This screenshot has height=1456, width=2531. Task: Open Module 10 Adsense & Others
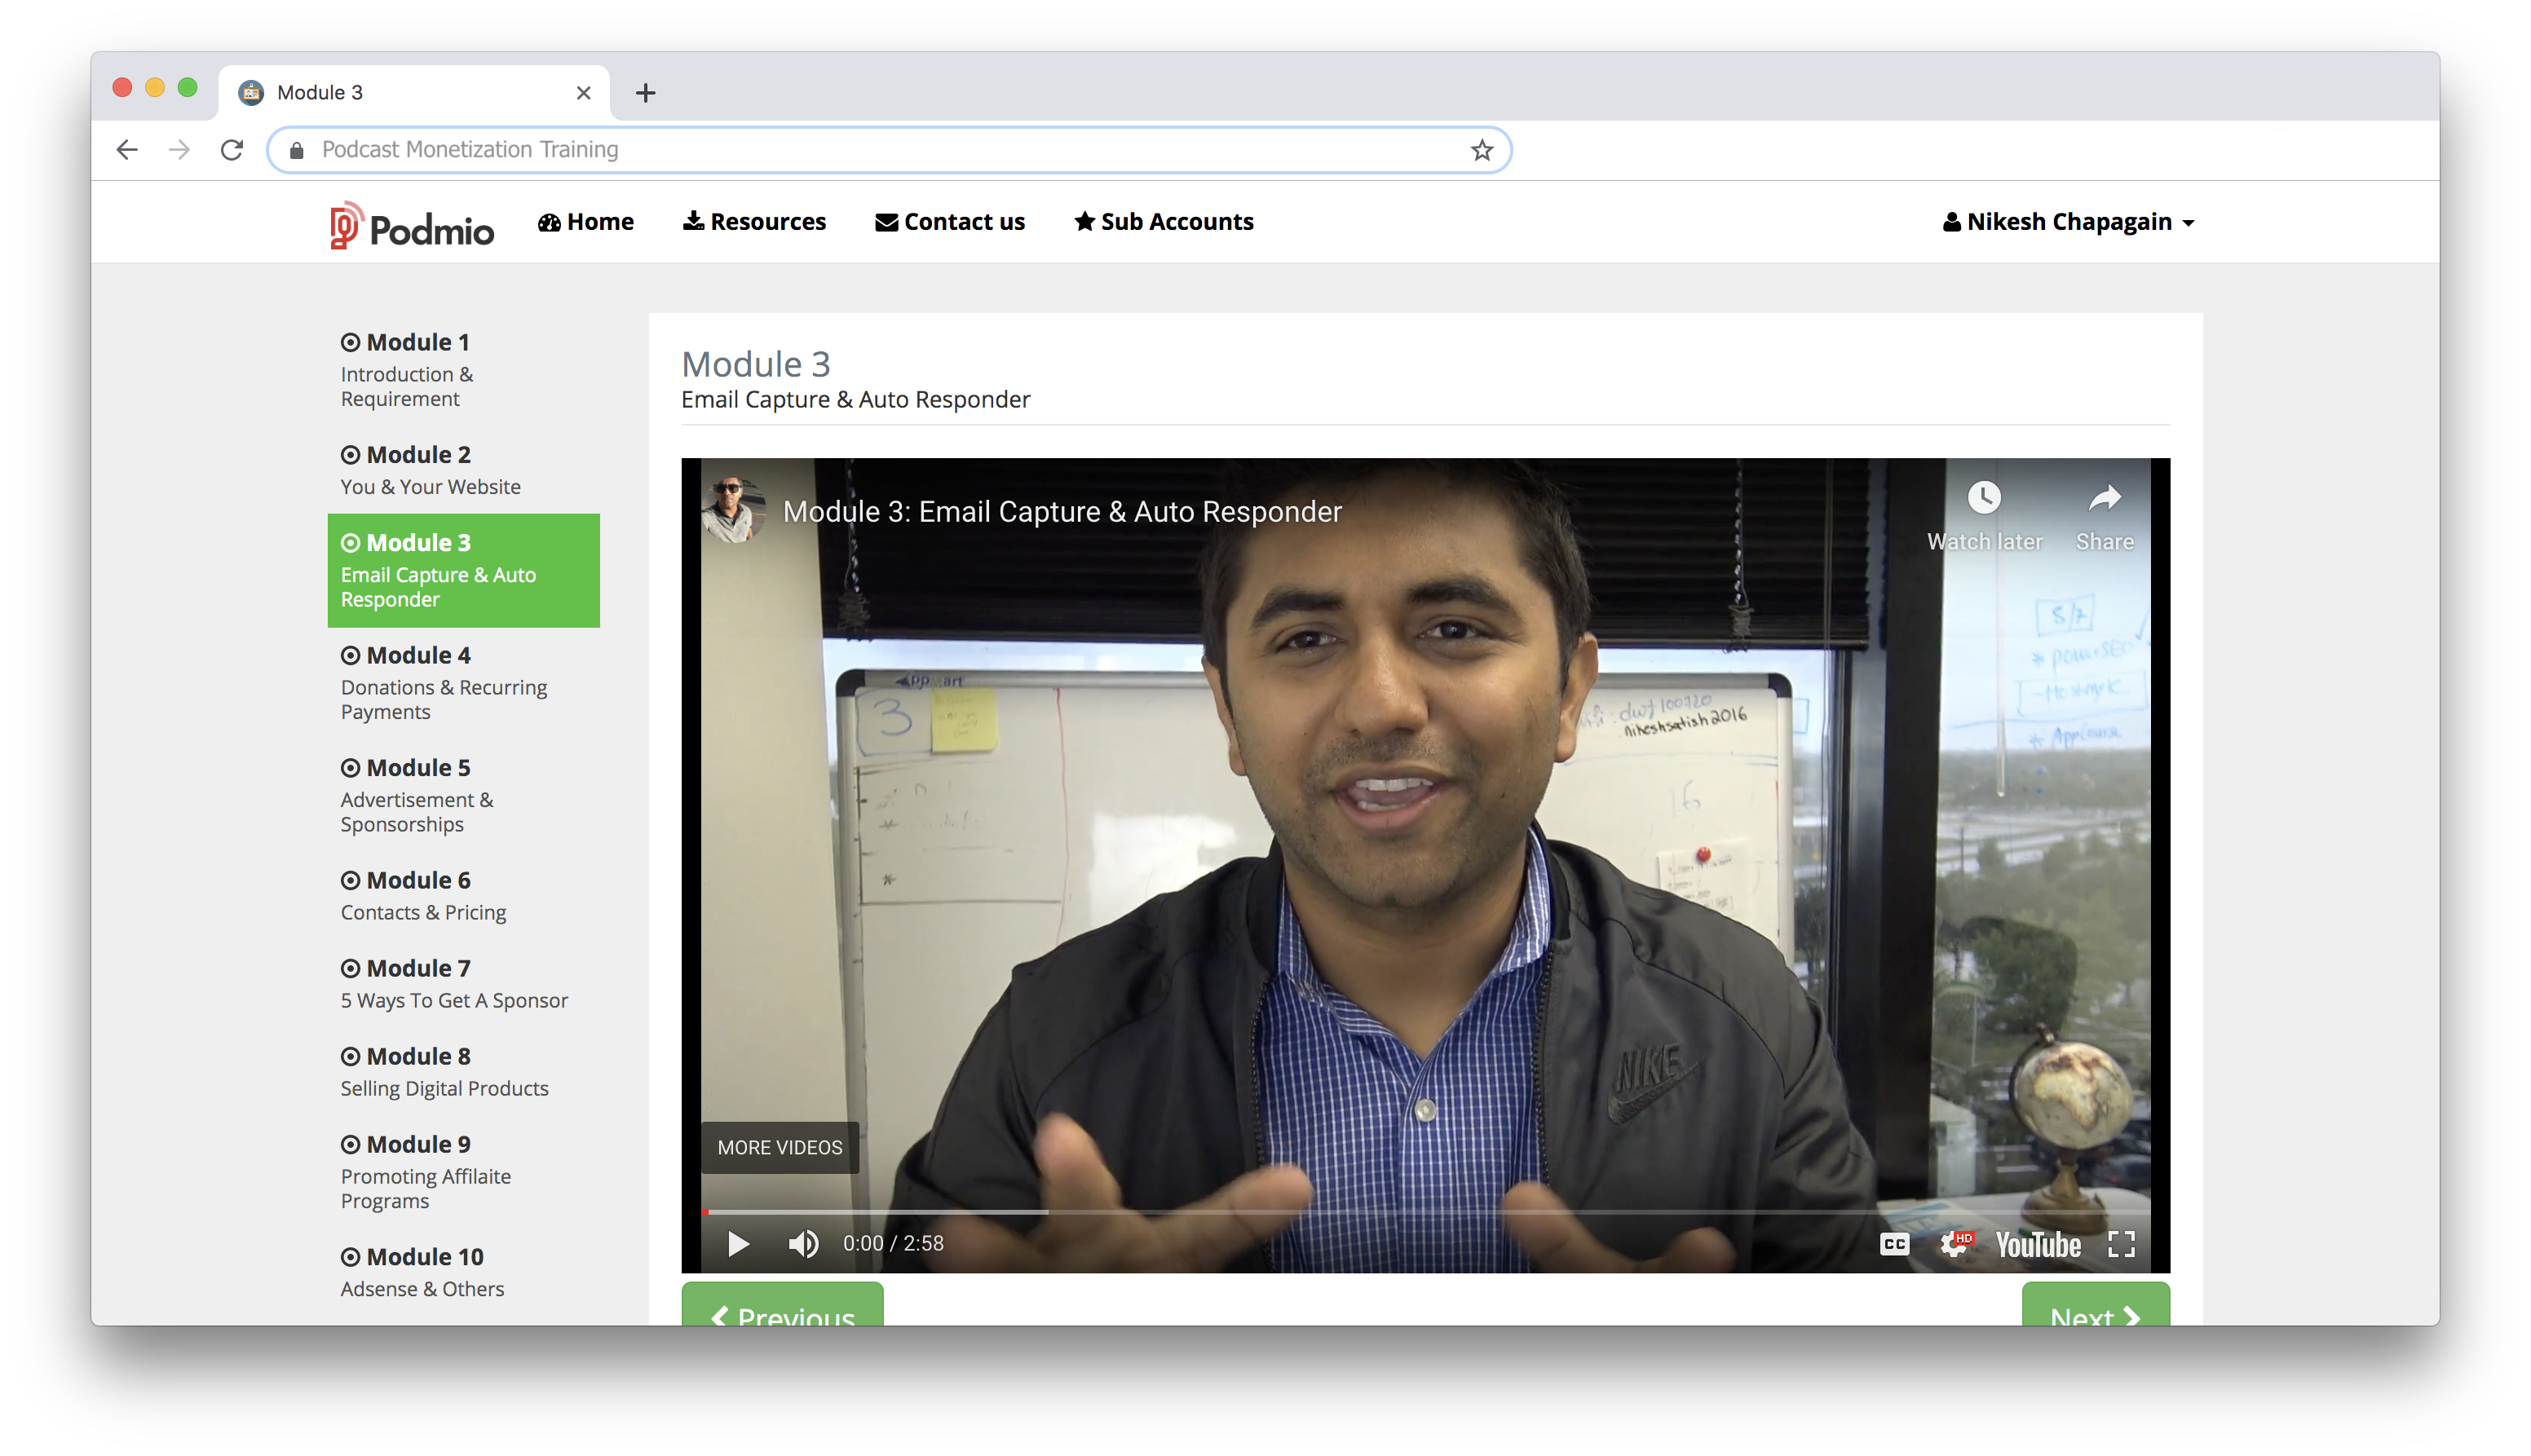[x=464, y=1272]
